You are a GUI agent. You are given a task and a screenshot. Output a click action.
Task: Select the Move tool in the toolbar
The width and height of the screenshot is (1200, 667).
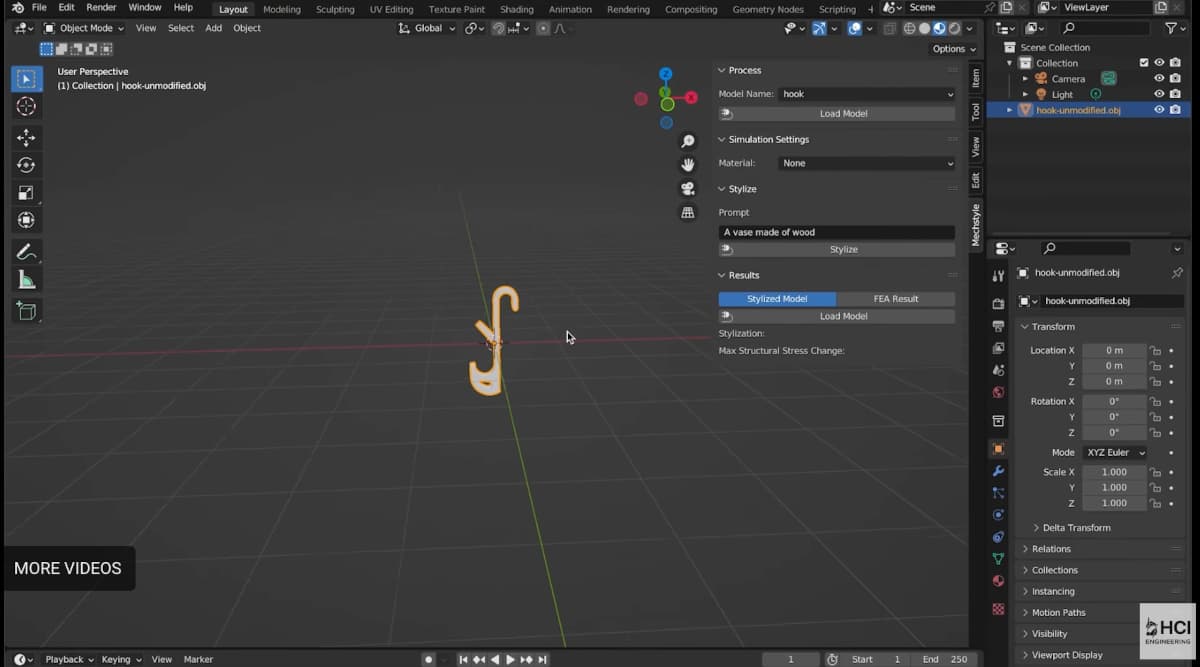point(26,137)
